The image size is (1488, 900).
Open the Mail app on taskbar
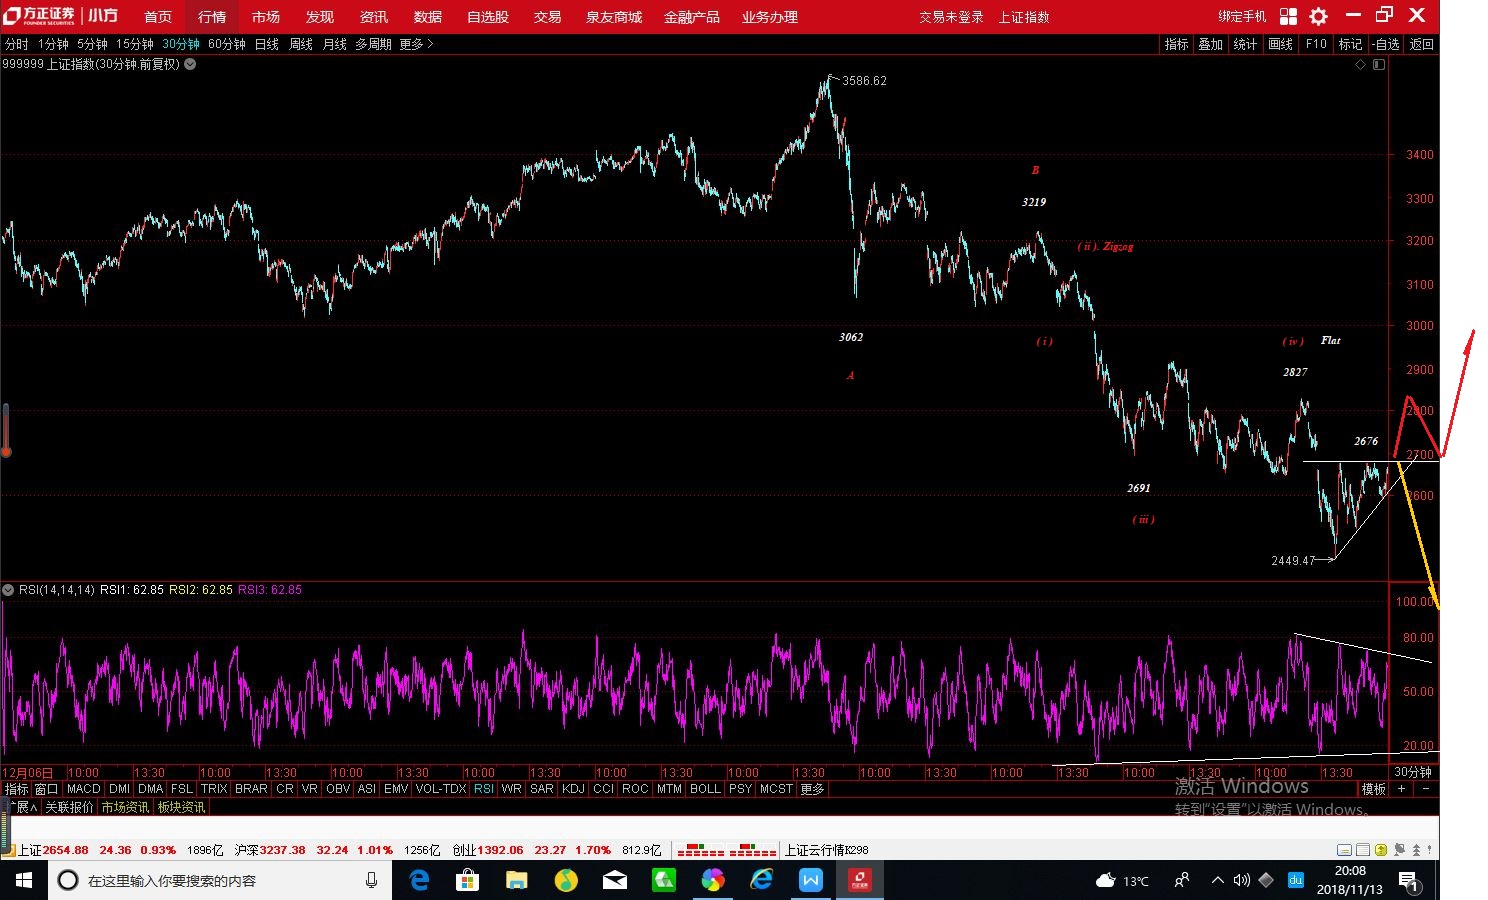[614, 880]
